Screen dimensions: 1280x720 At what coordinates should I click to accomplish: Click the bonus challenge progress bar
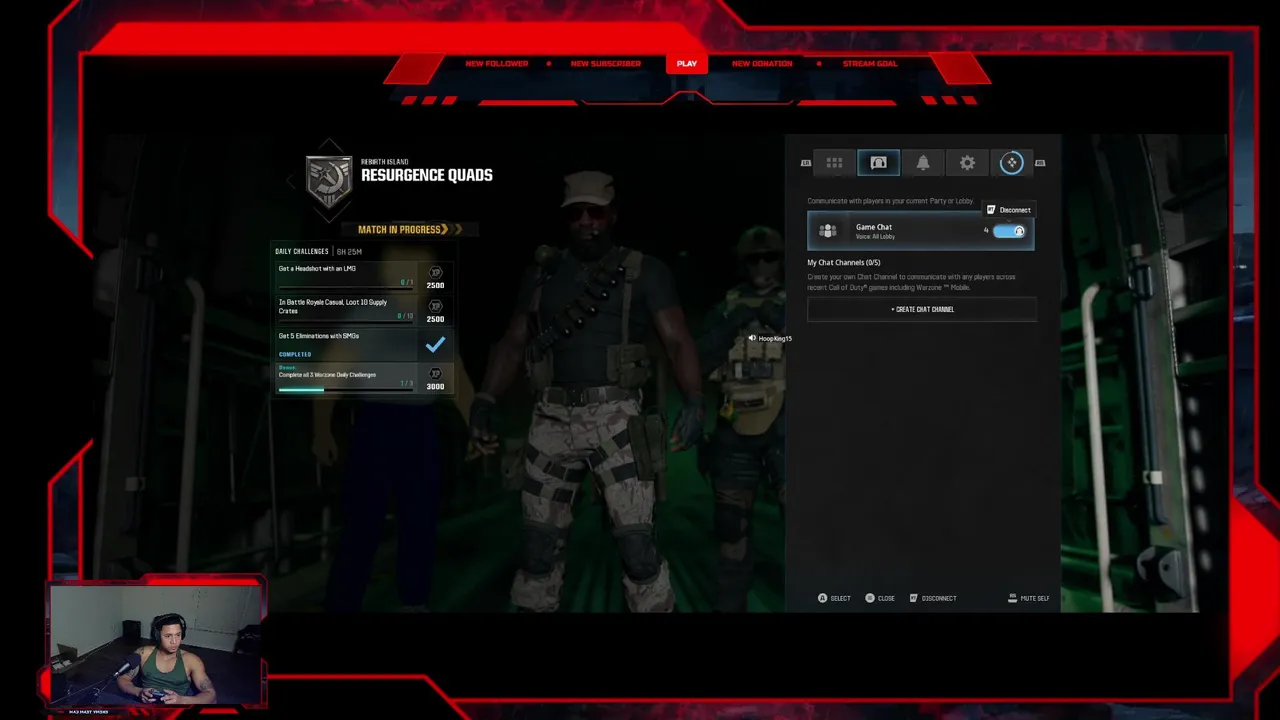[x=345, y=390]
